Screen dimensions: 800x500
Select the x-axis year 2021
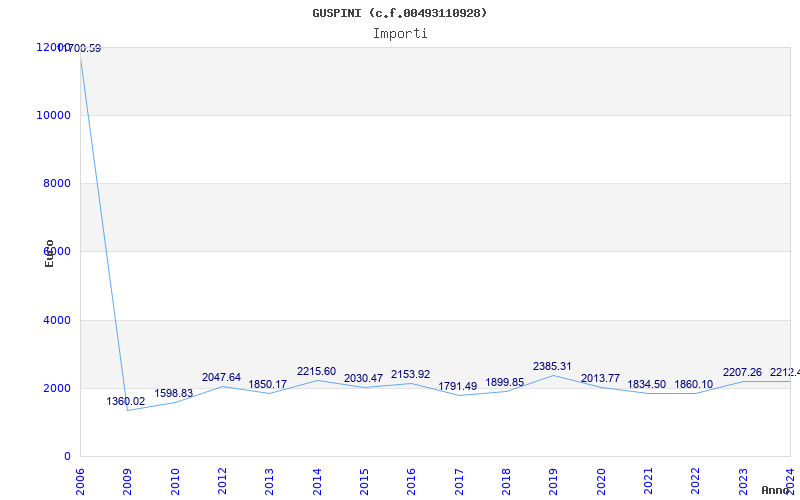click(648, 481)
